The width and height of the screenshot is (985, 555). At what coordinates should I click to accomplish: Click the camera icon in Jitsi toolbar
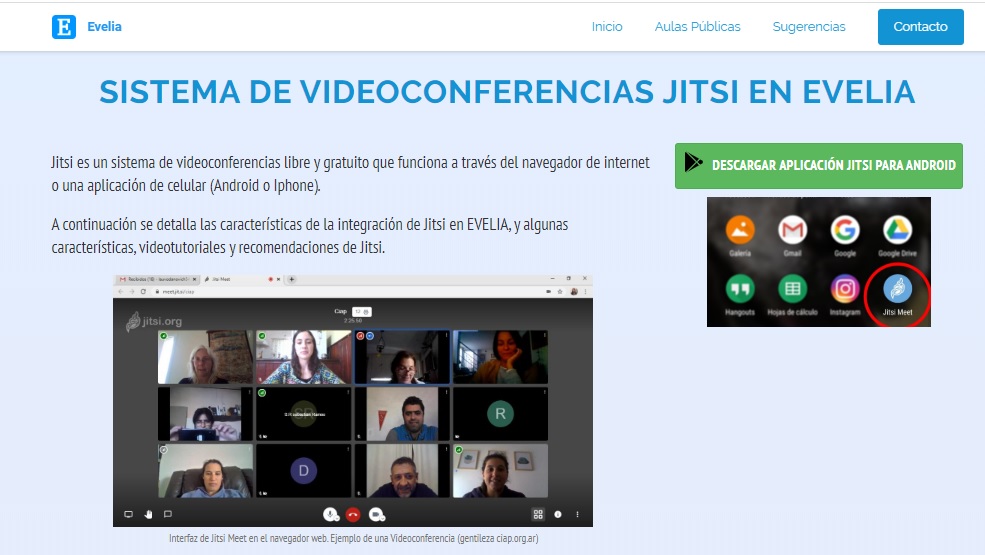376,515
